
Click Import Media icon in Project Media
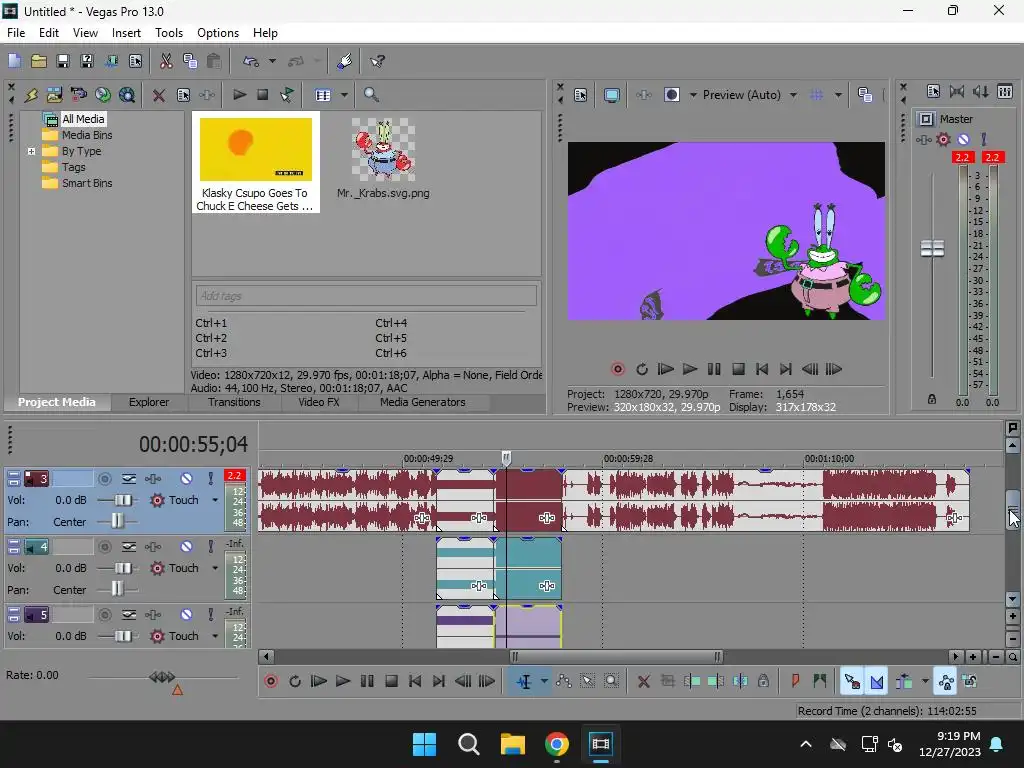(55, 95)
